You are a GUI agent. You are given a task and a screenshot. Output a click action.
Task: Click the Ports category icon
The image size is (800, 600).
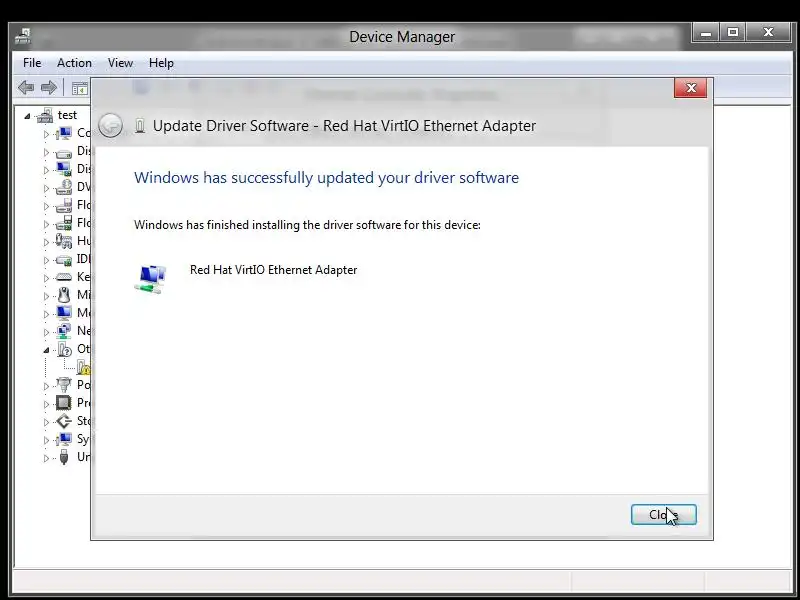64,385
